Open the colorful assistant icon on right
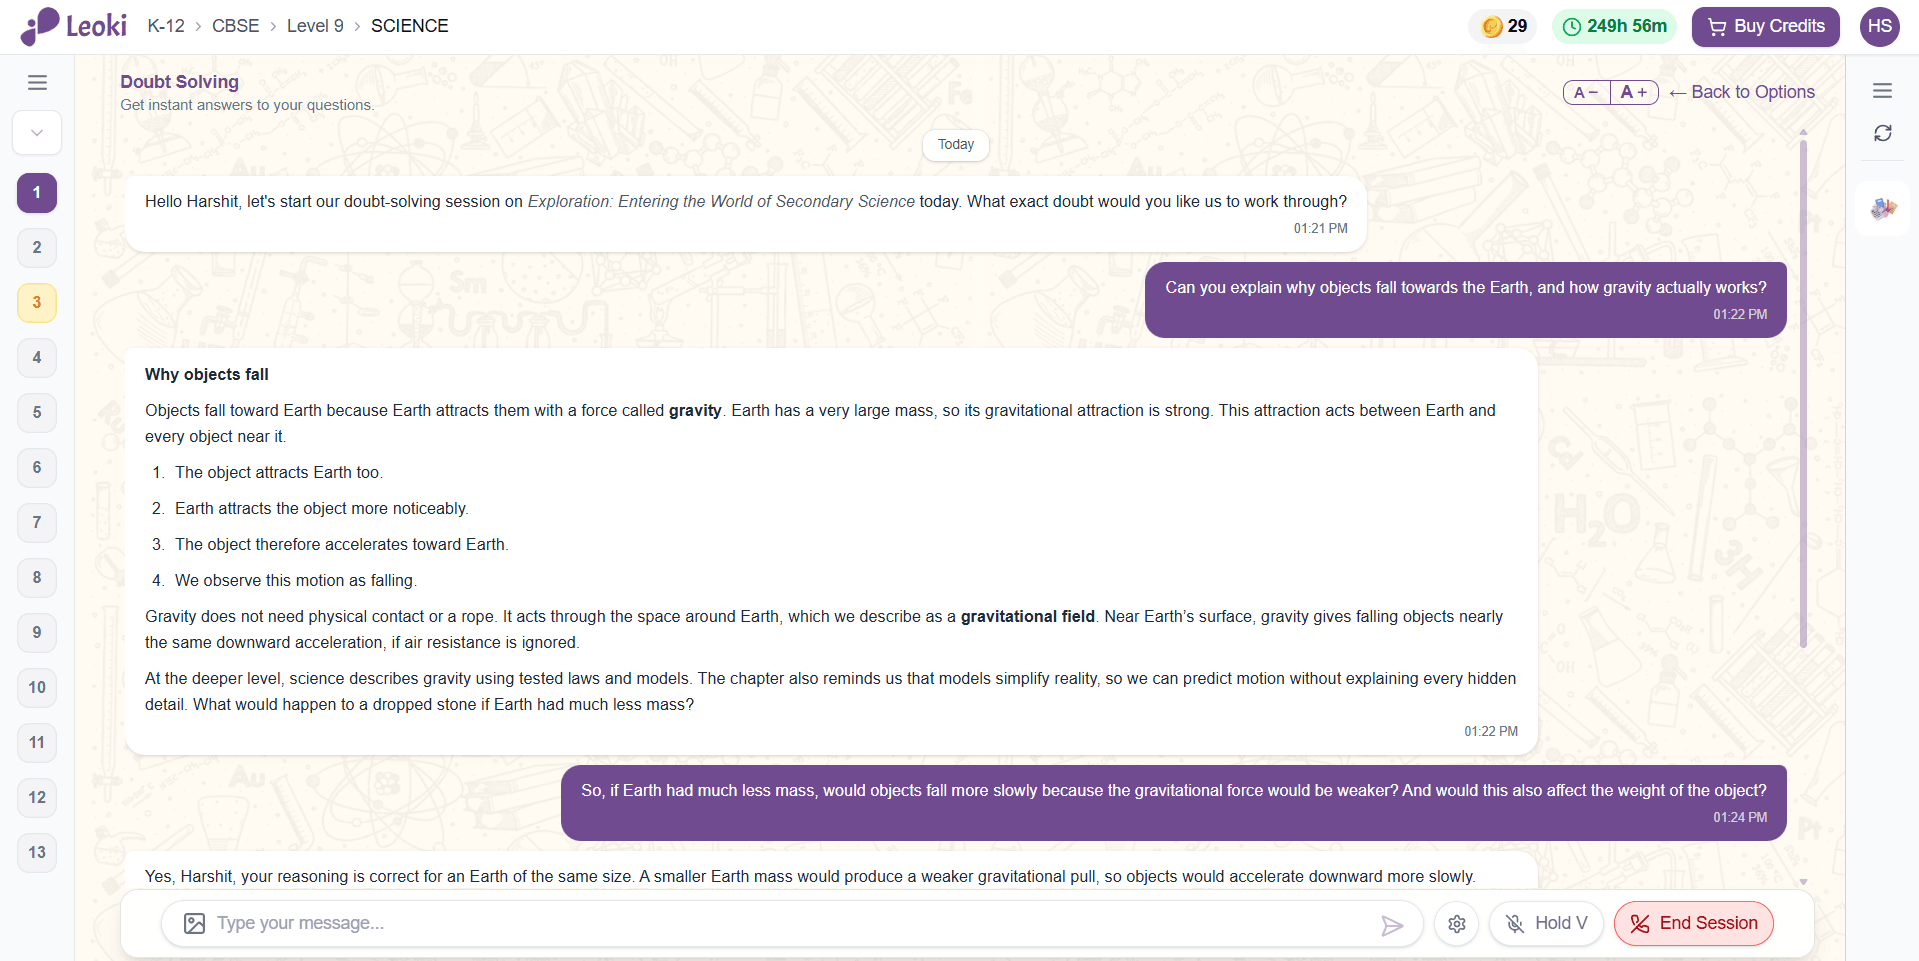The image size is (1919, 961). pyautogui.click(x=1883, y=208)
